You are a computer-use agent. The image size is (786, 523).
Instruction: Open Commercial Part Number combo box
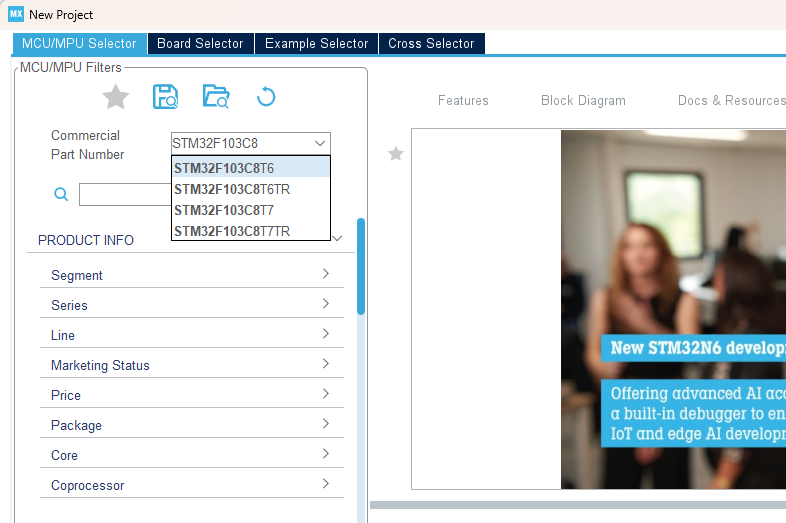(x=251, y=143)
